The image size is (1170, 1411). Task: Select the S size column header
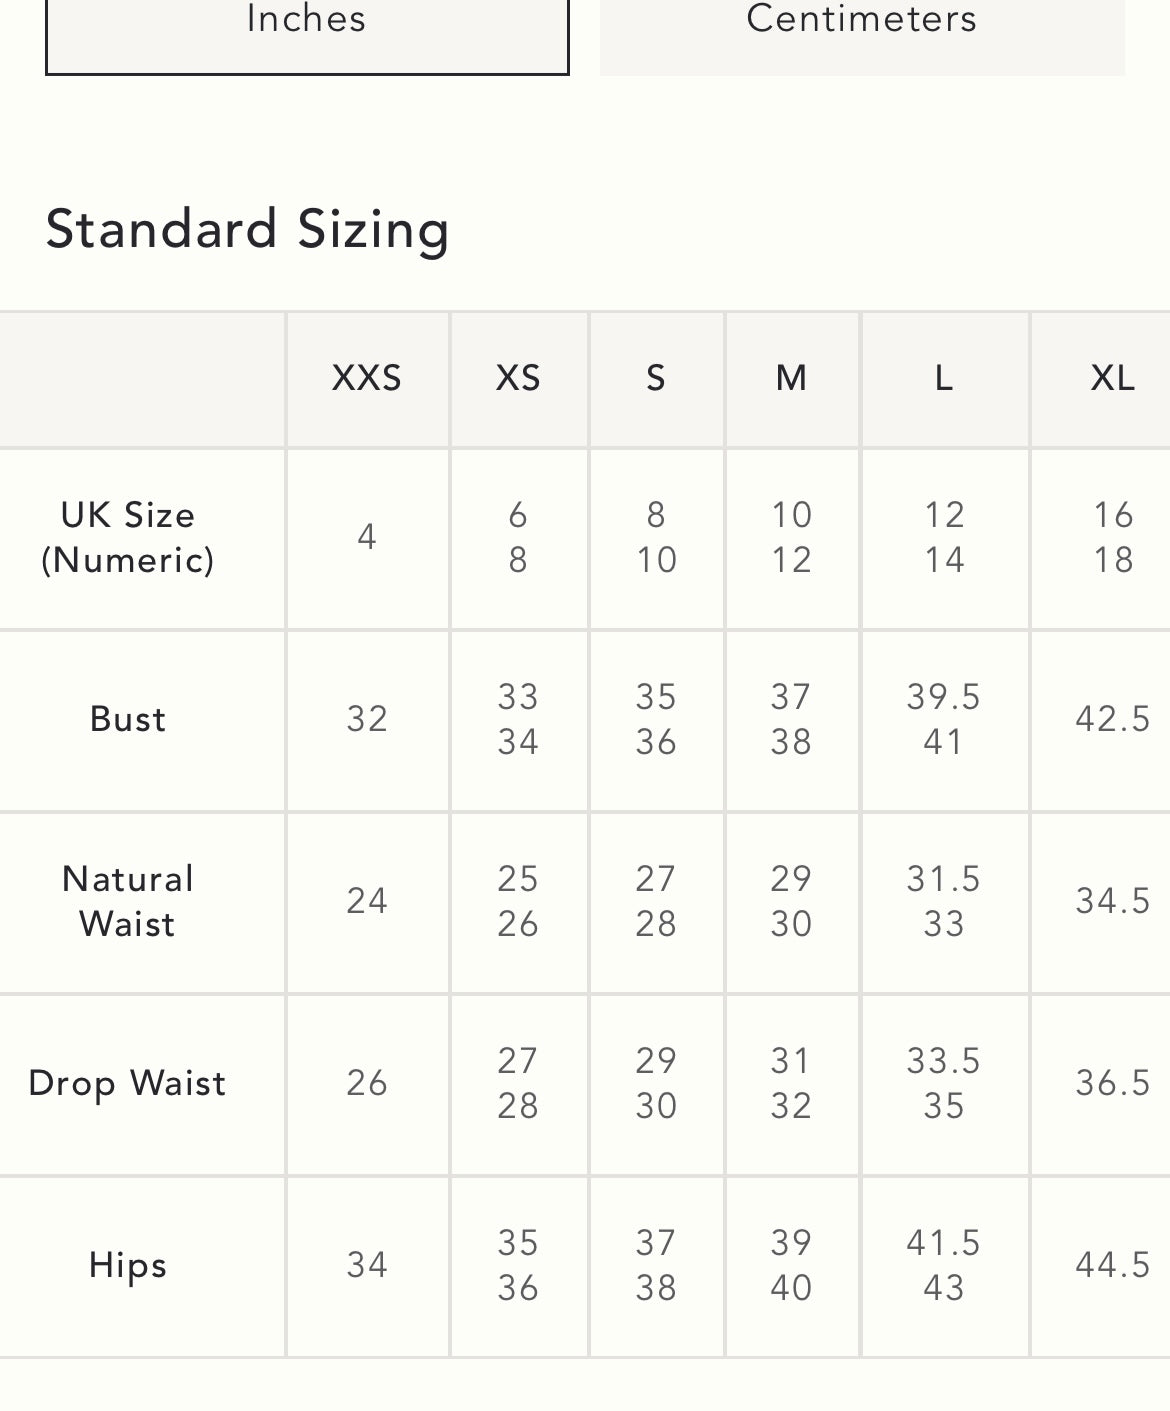point(656,378)
